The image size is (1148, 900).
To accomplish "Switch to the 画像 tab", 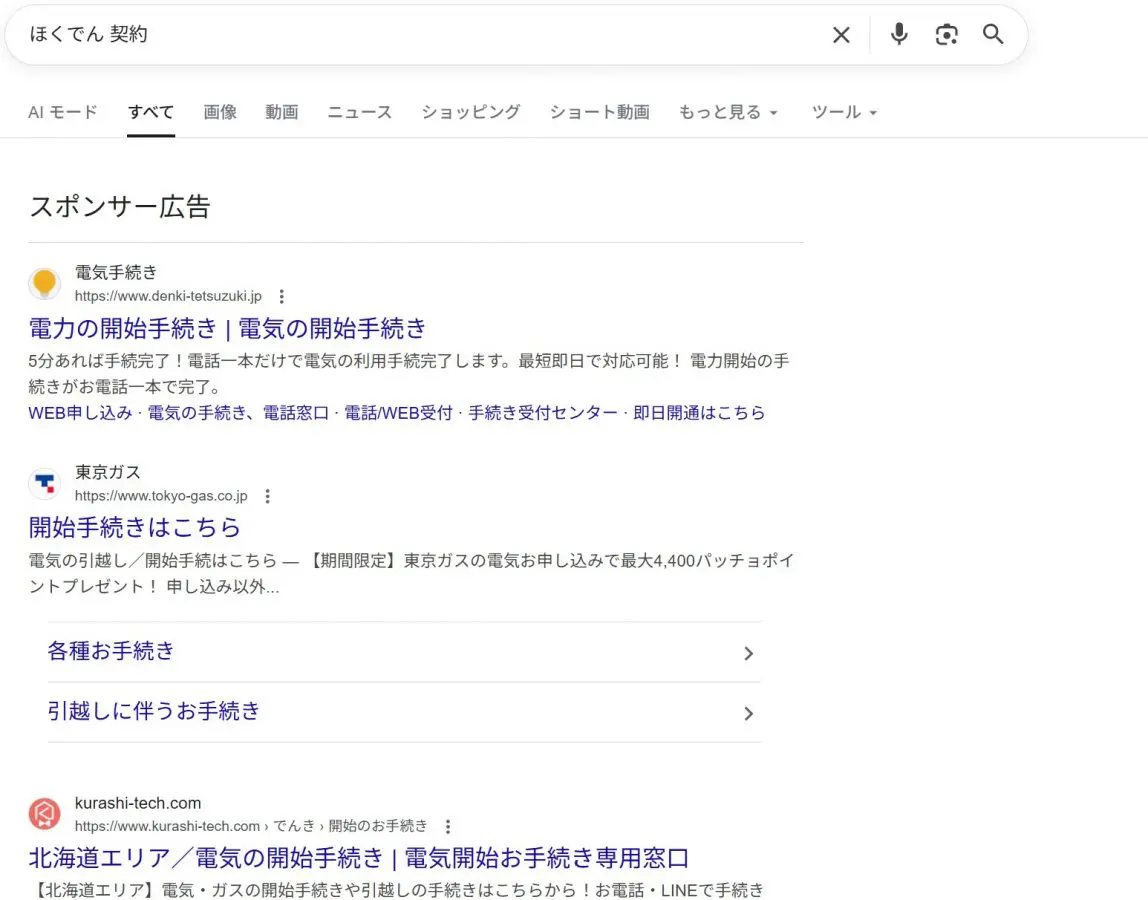I will [x=220, y=112].
